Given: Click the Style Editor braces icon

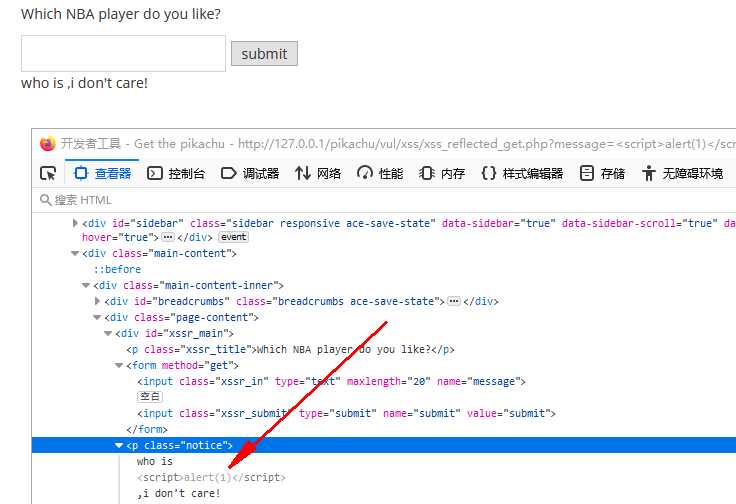Looking at the screenshot, I should [x=489, y=173].
